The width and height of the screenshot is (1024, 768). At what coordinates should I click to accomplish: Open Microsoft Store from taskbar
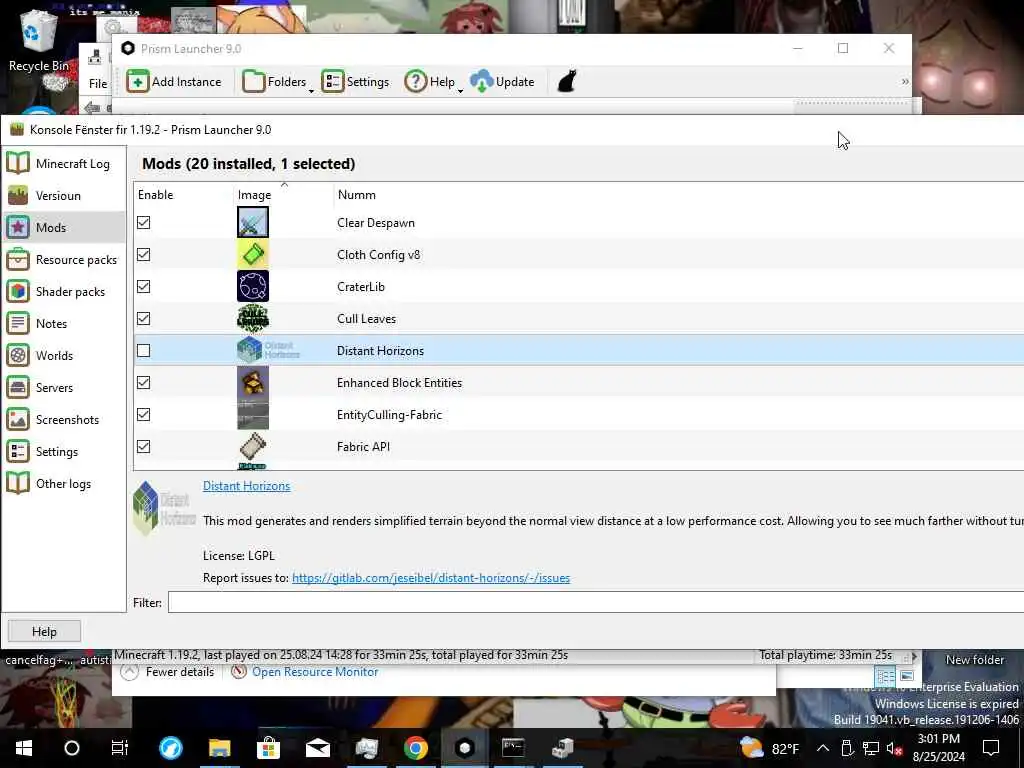268,748
